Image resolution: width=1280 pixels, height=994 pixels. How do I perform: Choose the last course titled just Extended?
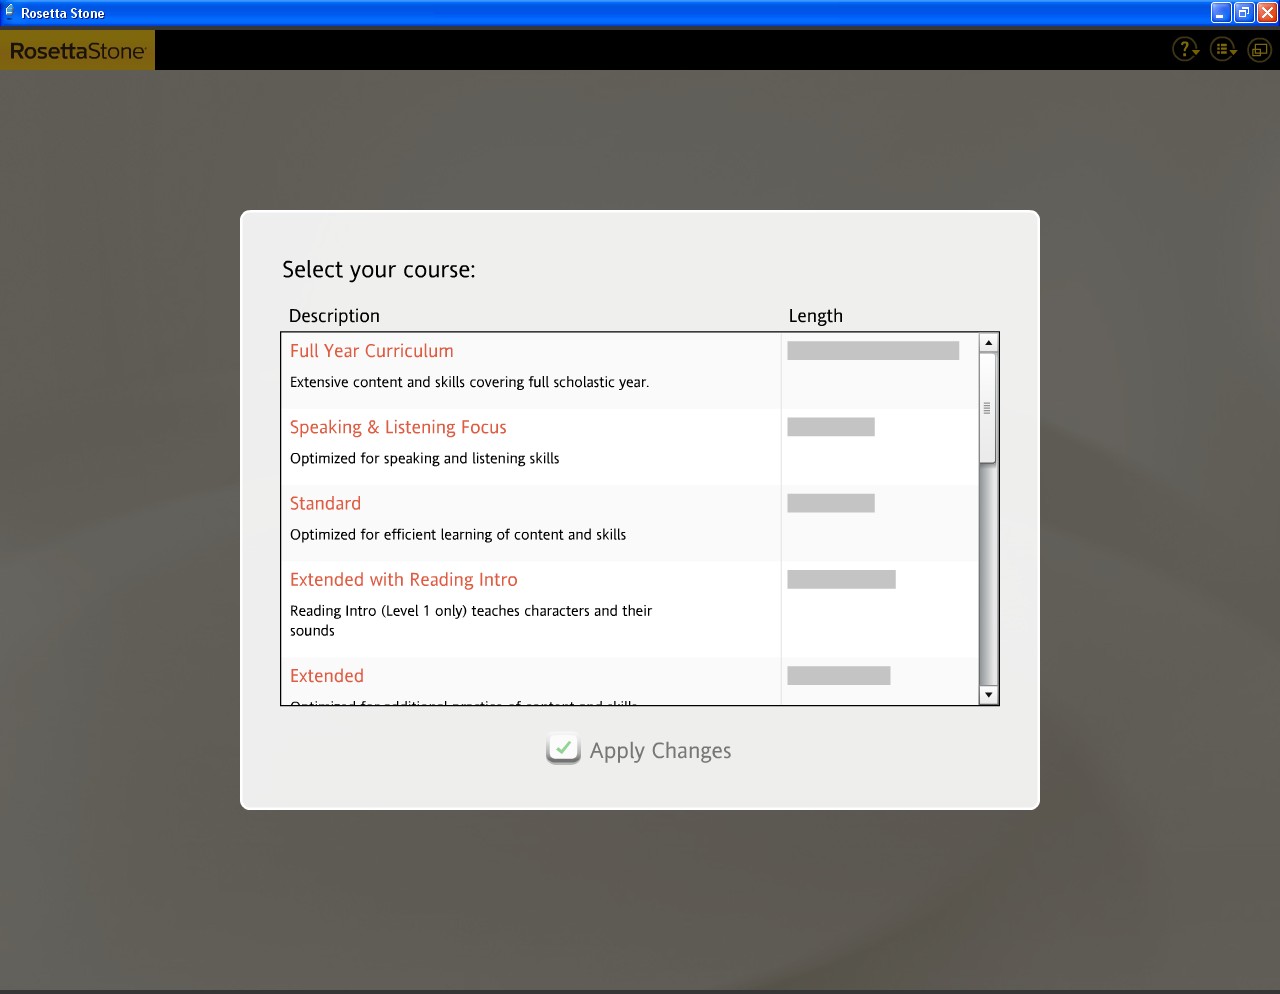pyautogui.click(x=327, y=676)
